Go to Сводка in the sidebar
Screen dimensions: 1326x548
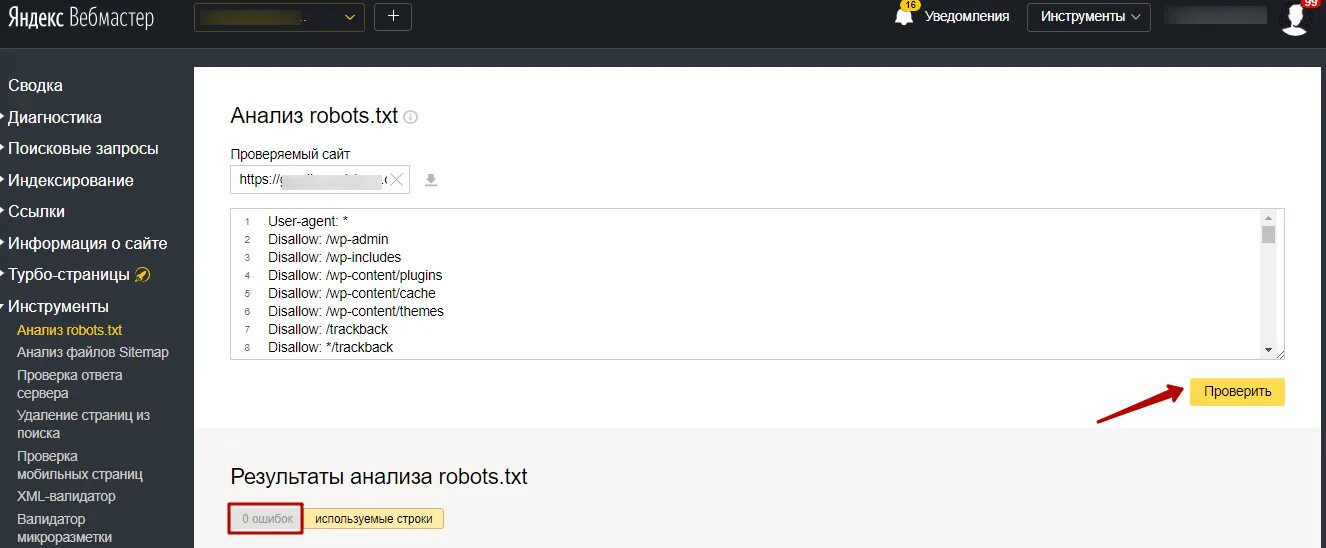click(x=35, y=86)
